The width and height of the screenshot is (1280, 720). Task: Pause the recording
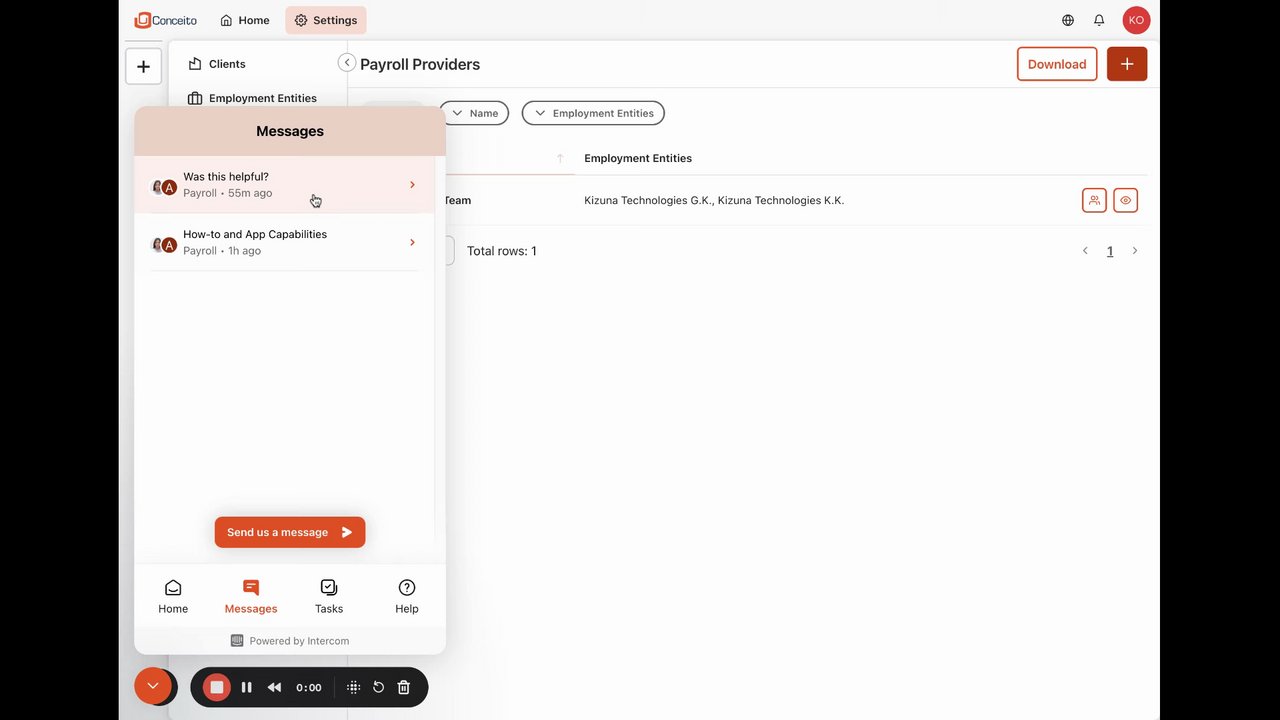click(246, 687)
